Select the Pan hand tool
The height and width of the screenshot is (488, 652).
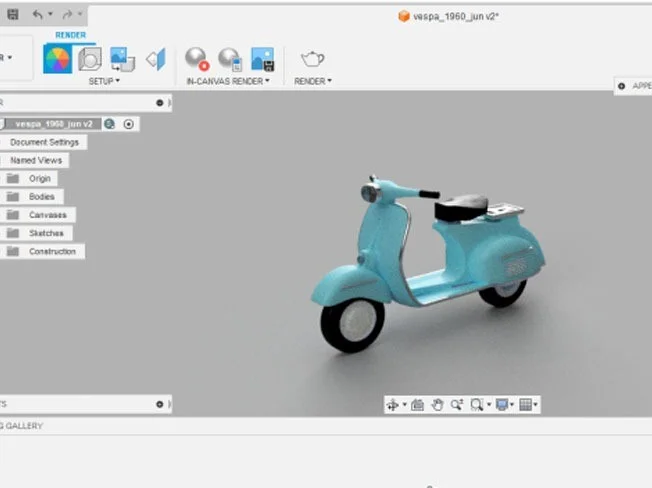coord(437,405)
